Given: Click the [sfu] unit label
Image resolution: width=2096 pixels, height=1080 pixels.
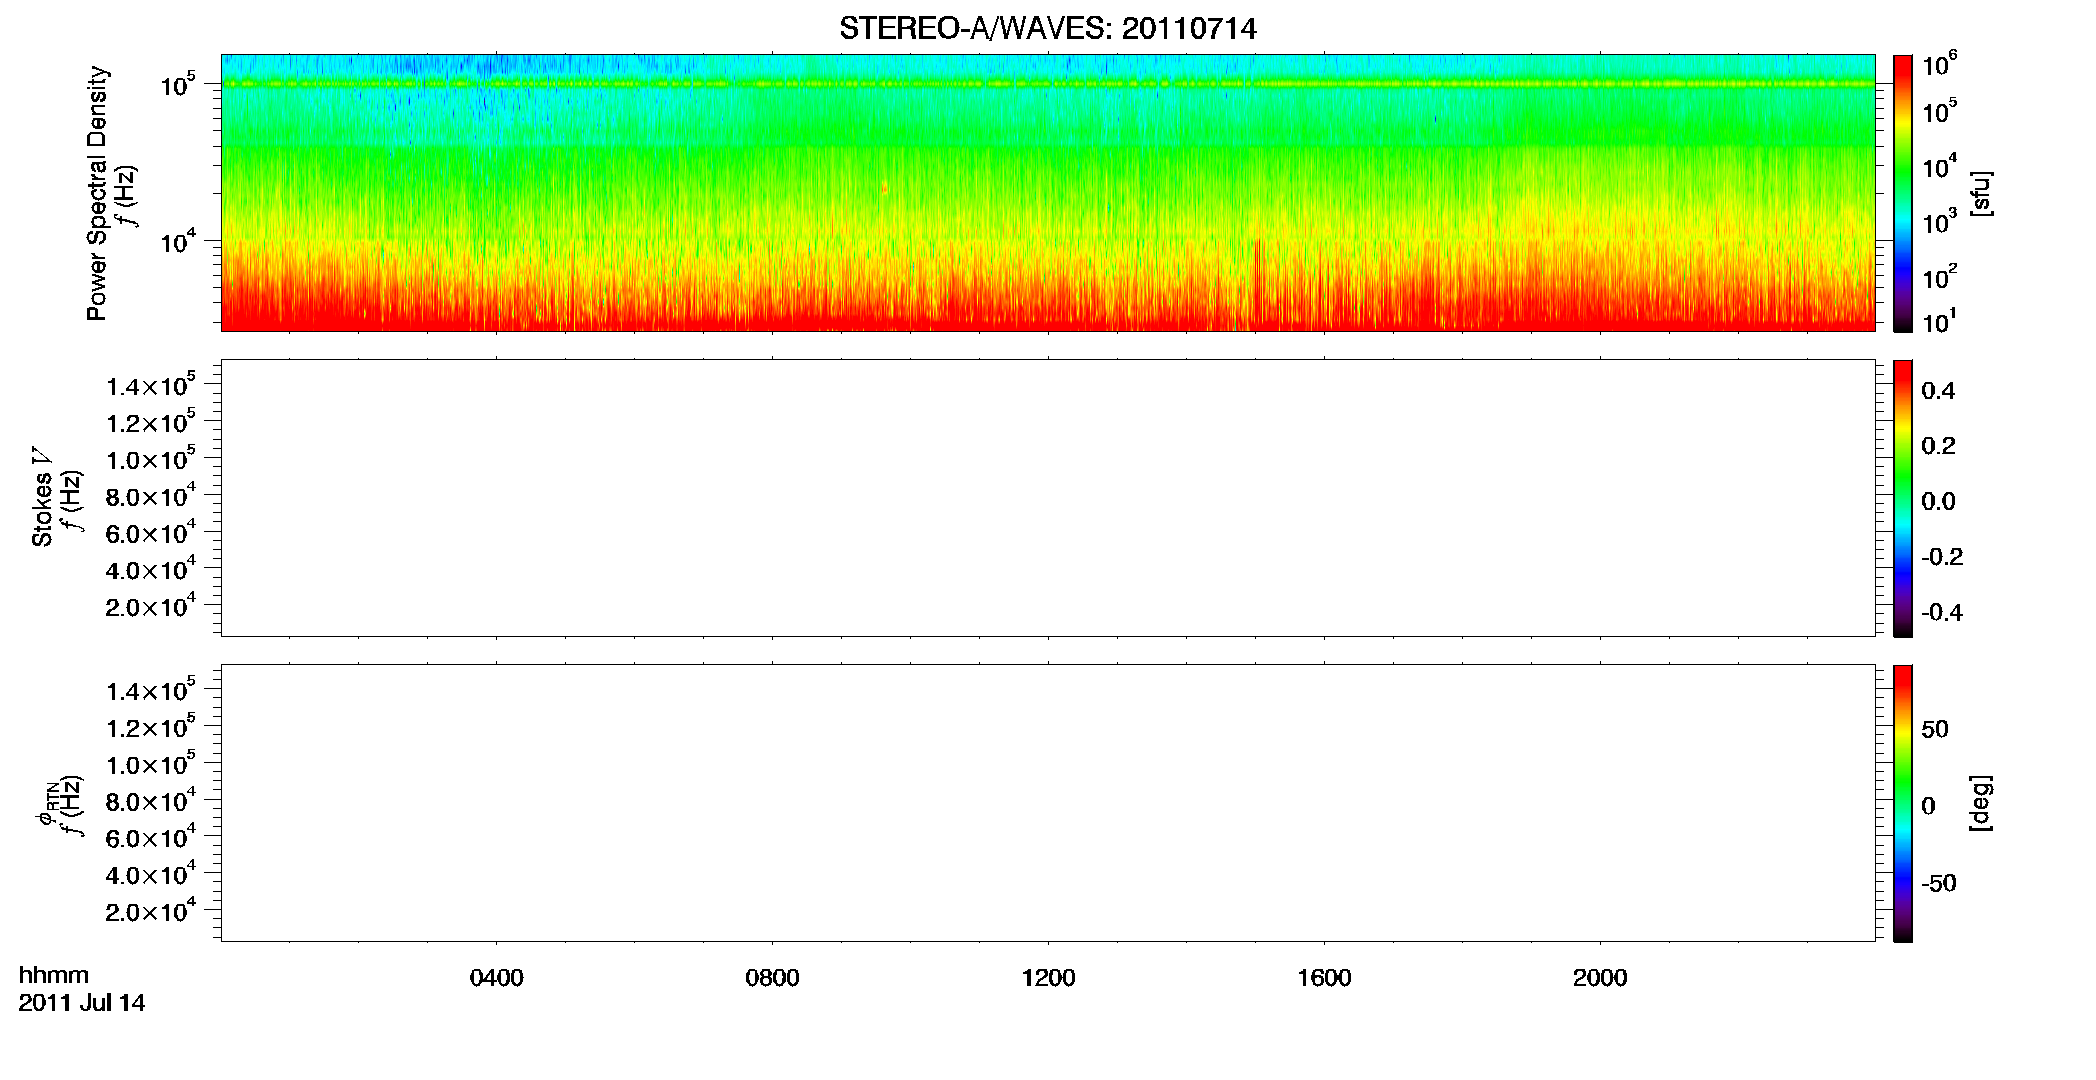Looking at the screenshot, I should 1980,193.
